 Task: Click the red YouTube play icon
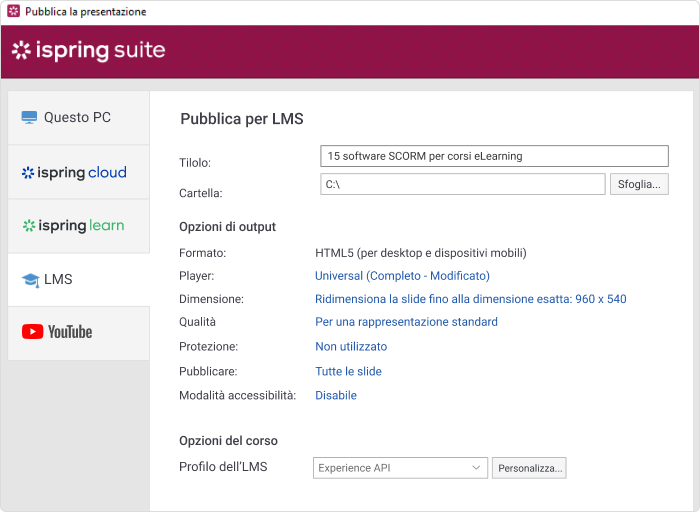(x=32, y=332)
